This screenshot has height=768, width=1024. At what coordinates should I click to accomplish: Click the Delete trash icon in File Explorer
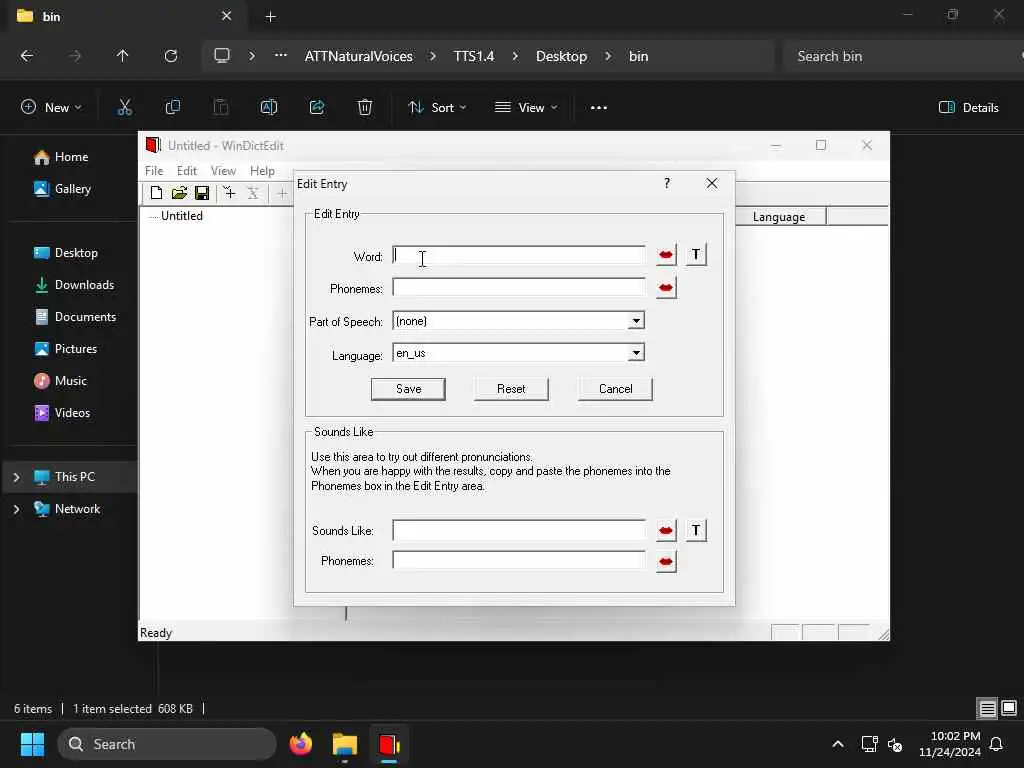[365, 107]
